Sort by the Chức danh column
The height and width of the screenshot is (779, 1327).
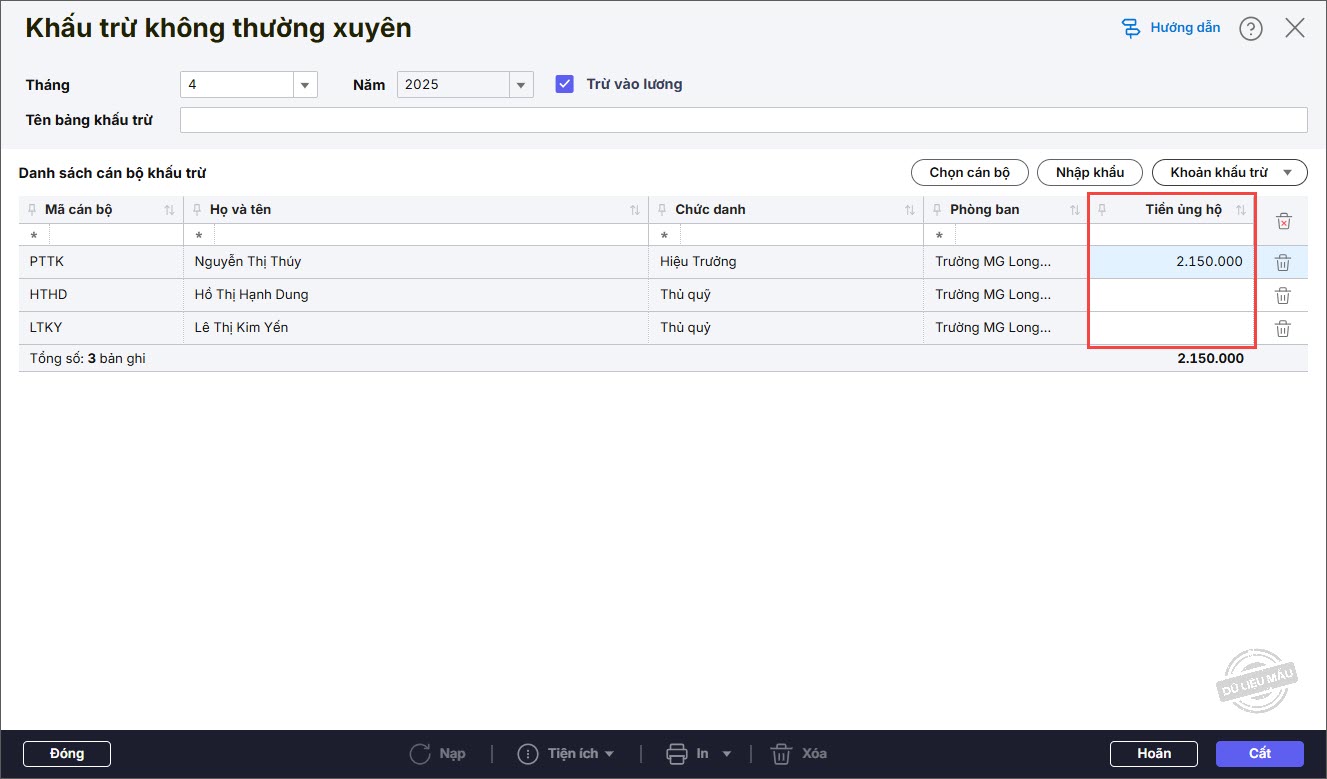coord(909,210)
